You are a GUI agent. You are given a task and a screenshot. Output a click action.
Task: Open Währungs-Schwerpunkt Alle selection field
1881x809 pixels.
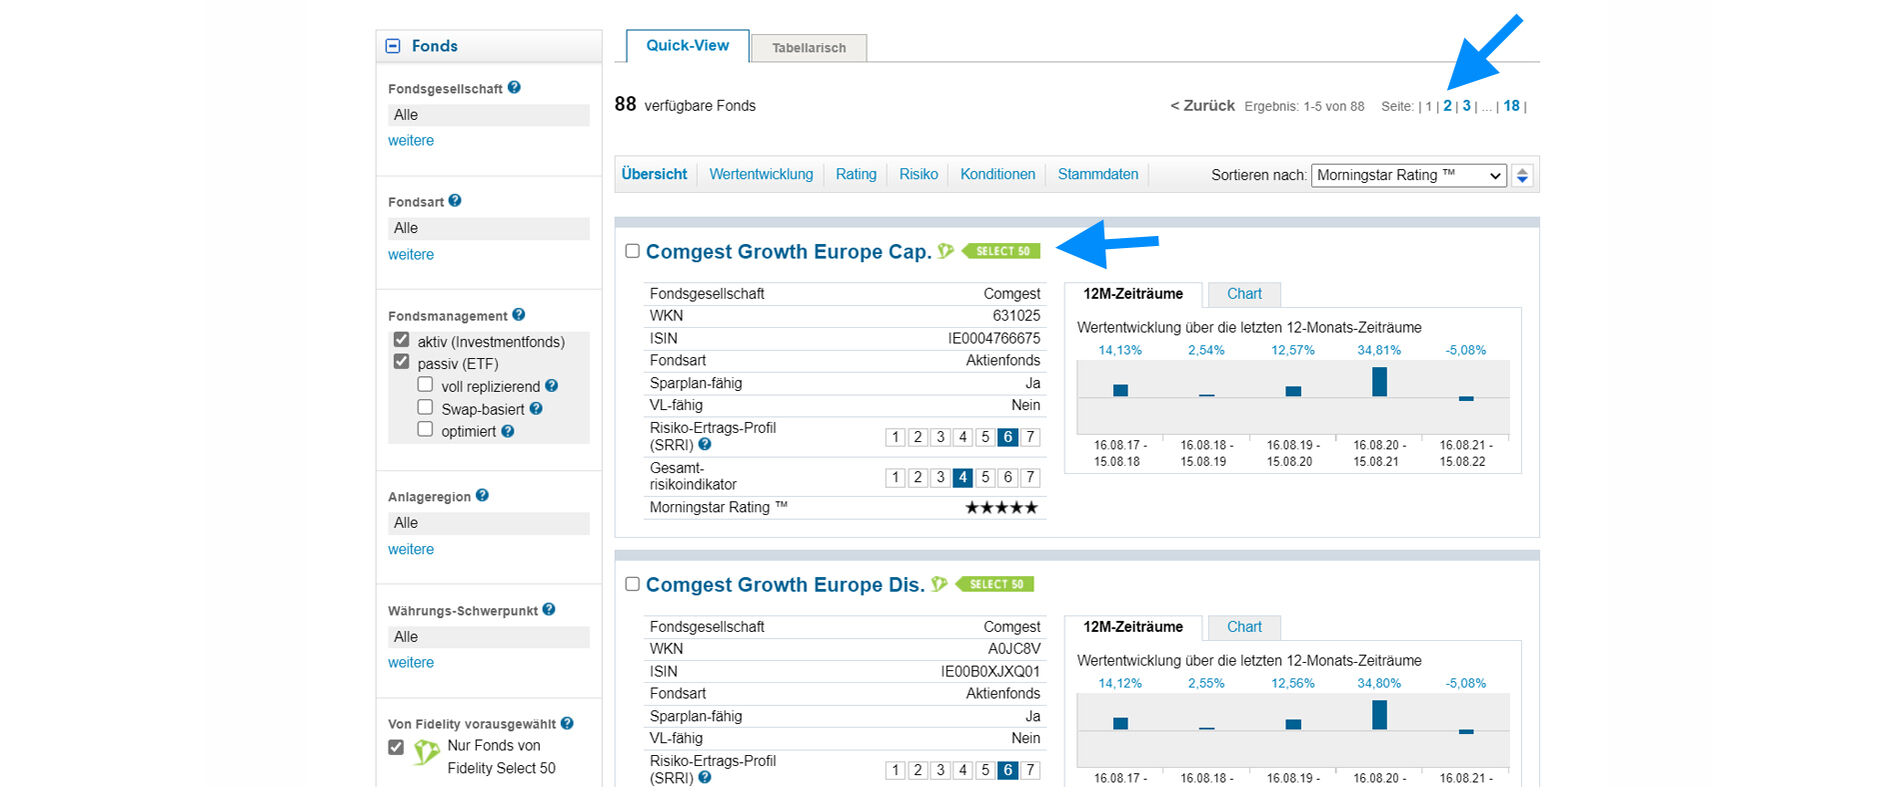tap(489, 637)
